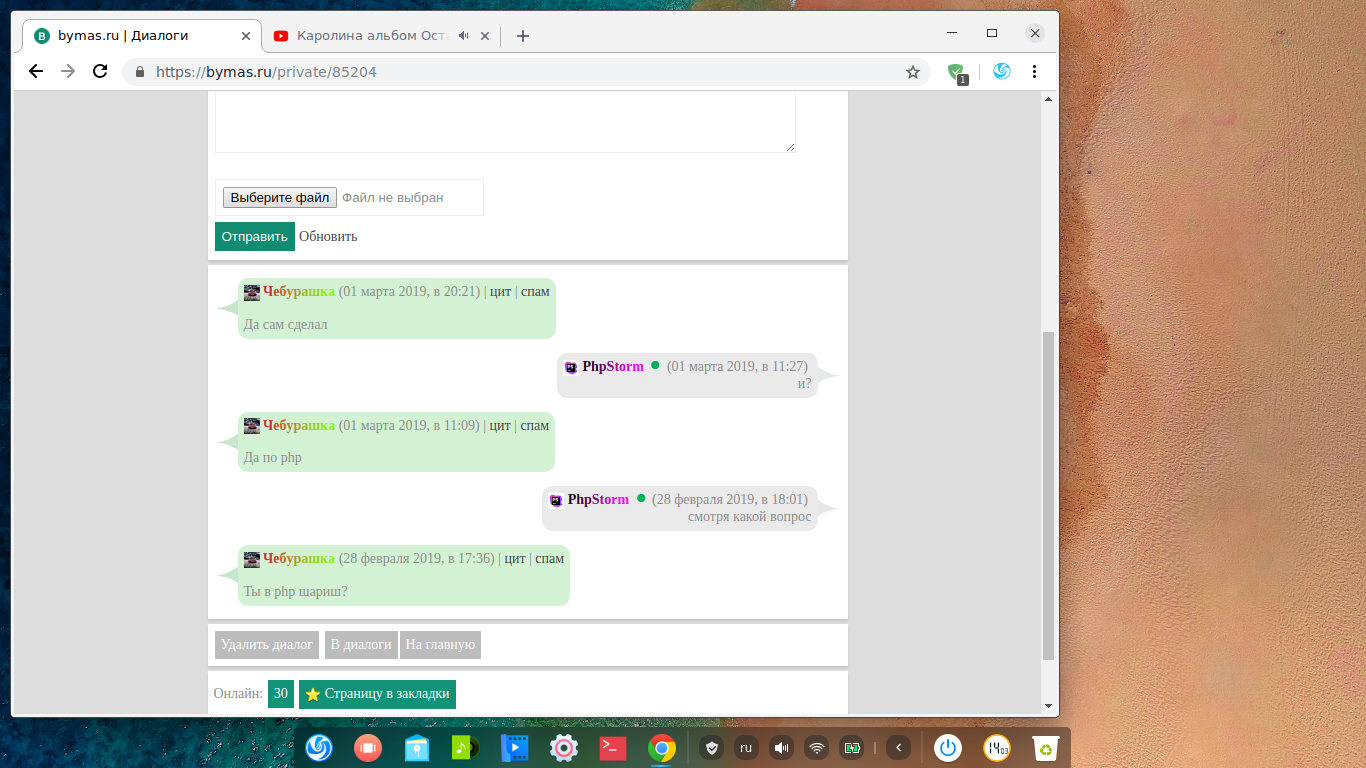Viewport: 1366px width, 768px height.
Task: Open the trash bin in the dock
Action: (x=1046, y=747)
